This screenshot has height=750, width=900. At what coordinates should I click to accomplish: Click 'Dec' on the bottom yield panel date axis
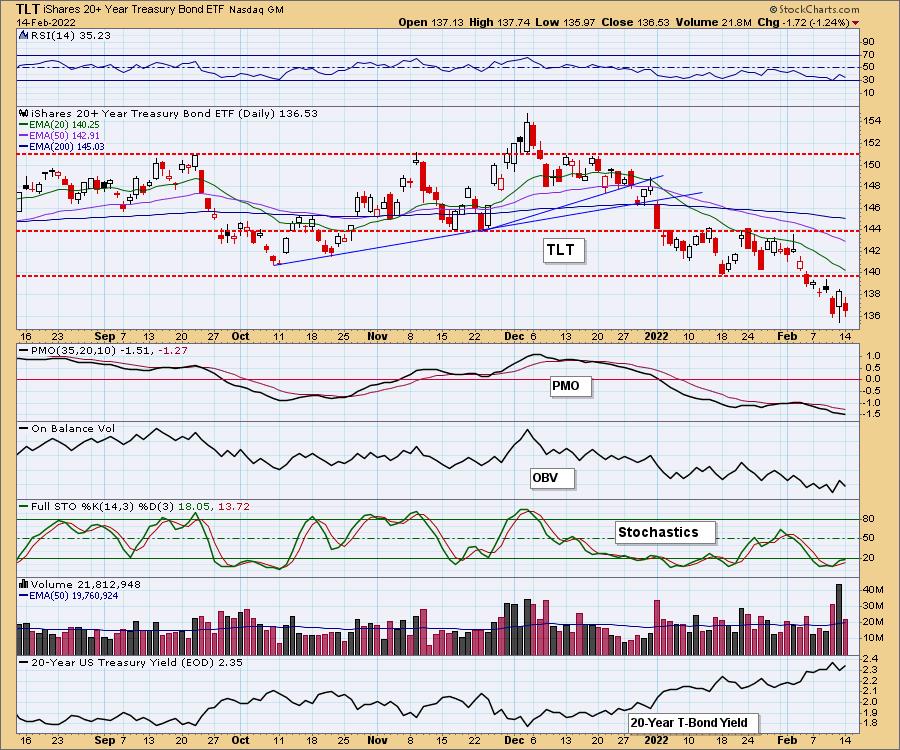click(x=514, y=740)
